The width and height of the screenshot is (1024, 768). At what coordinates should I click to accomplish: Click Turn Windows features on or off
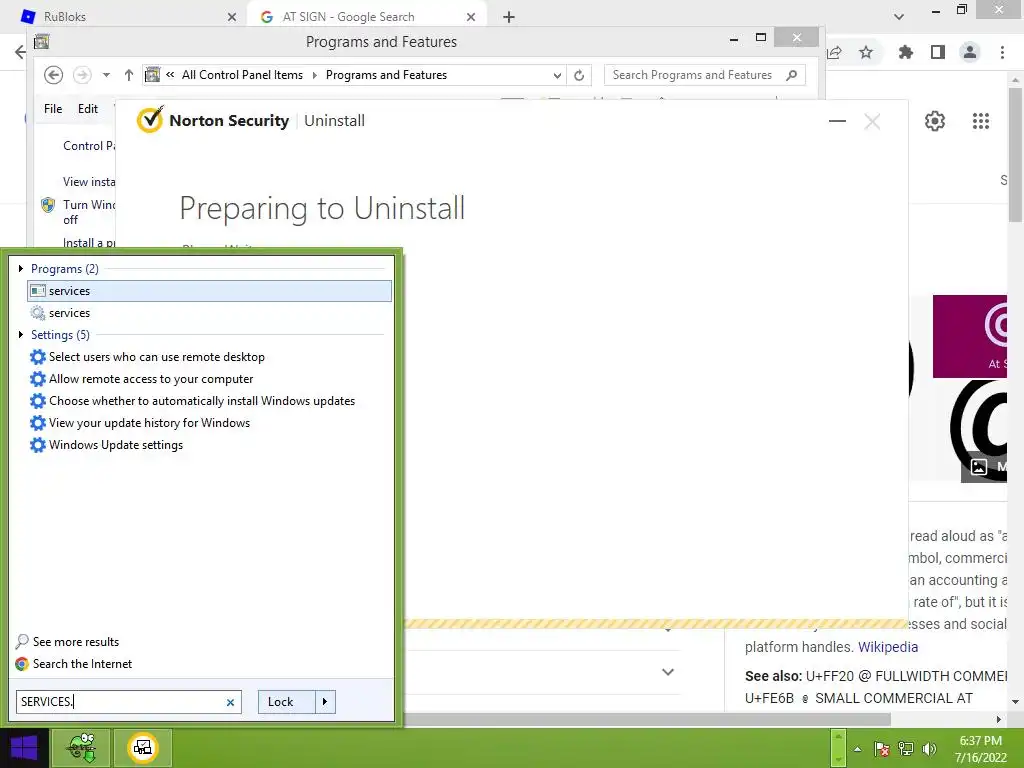(89, 212)
